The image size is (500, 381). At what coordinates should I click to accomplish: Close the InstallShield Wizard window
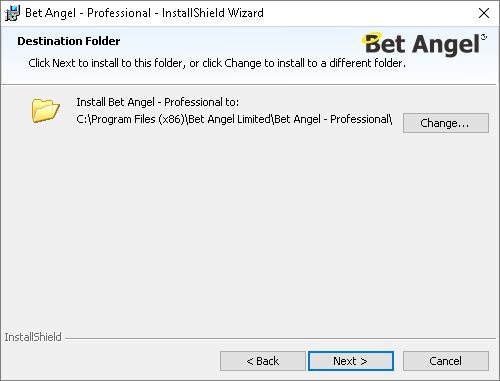(484, 13)
